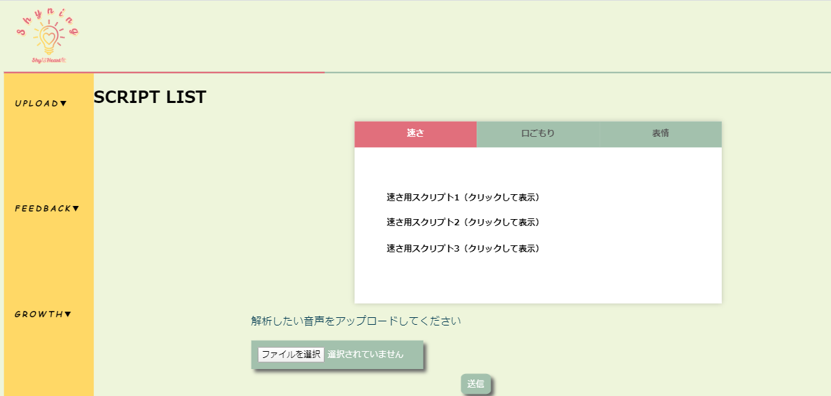Click the UPLOAD triangle arrow
Viewport: 831px width, 396px height.
(x=64, y=103)
